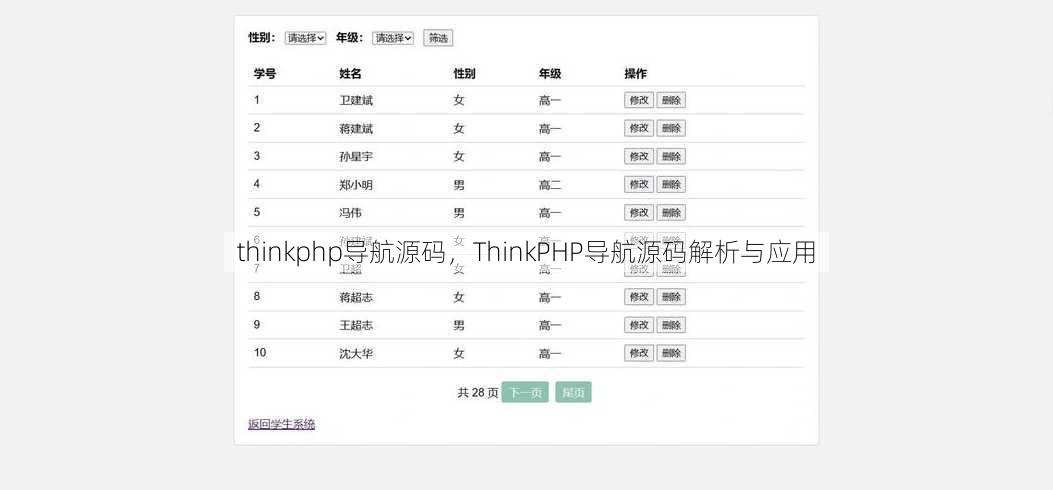Image resolution: width=1053 pixels, height=490 pixels.
Task: Click 修改 for student 卫建斌
Action: pos(639,100)
